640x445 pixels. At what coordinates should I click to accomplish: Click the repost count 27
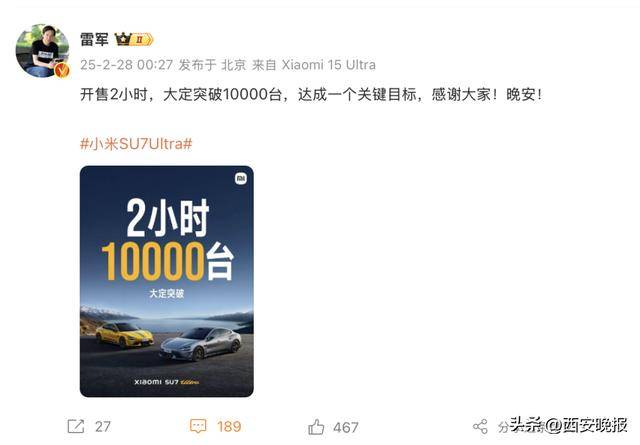point(103,427)
